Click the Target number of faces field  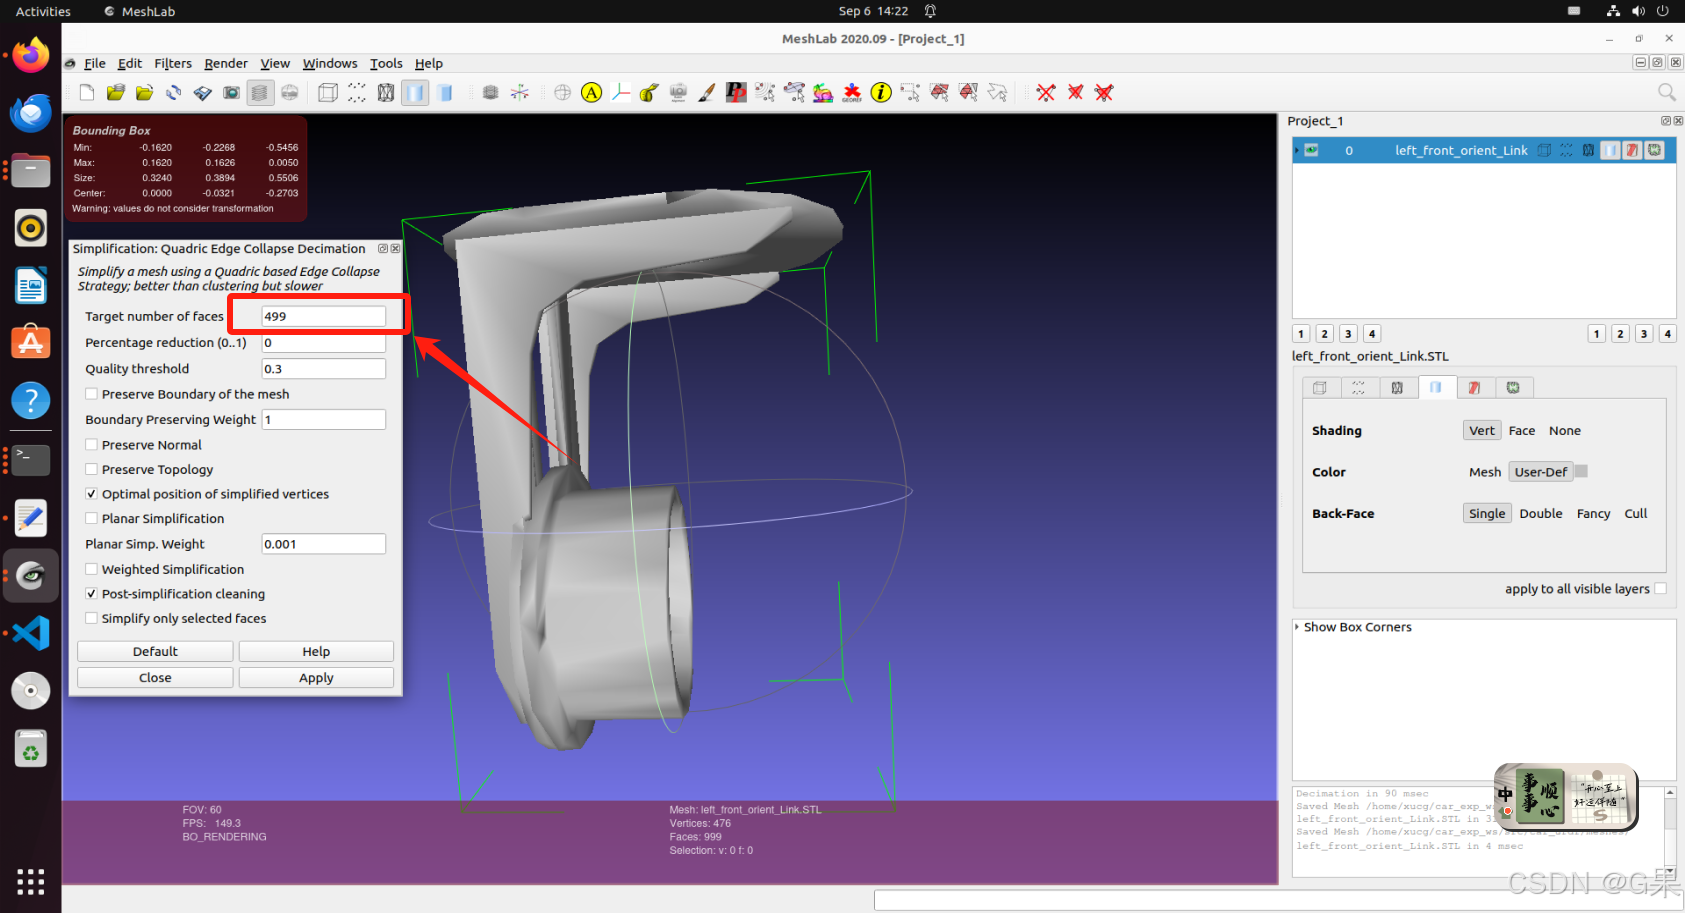pyautogui.click(x=323, y=316)
